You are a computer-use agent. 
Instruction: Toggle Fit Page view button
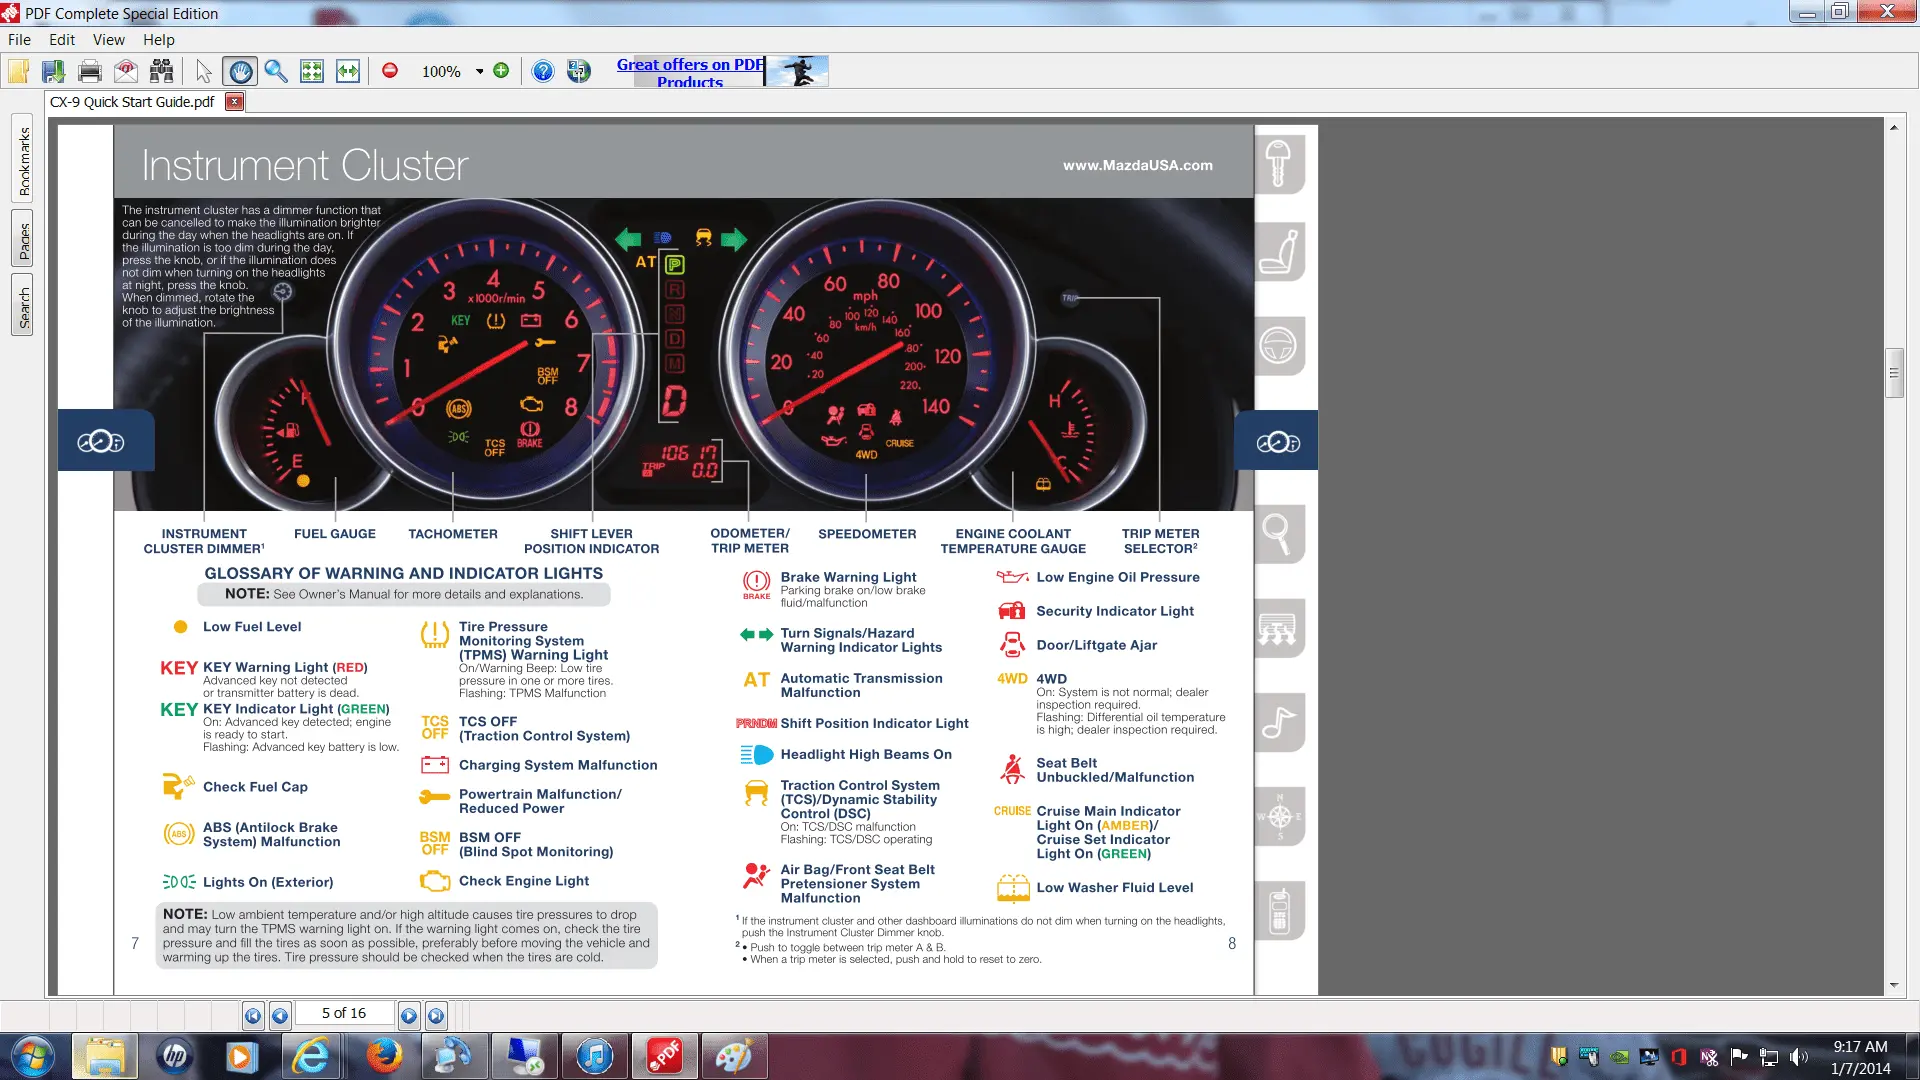pyautogui.click(x=312, y=71)
